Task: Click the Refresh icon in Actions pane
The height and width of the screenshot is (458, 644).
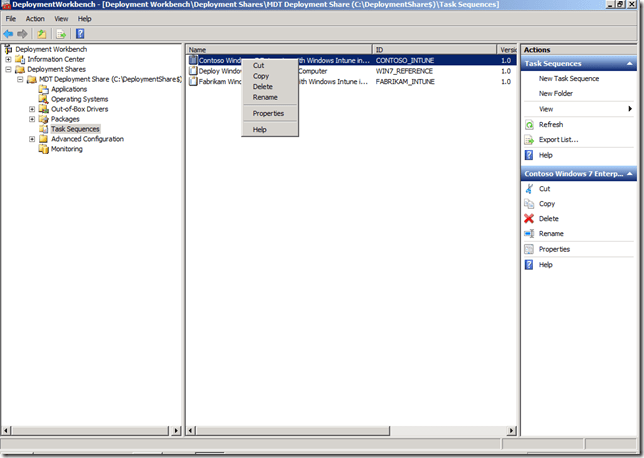Action: click(529, 124)
